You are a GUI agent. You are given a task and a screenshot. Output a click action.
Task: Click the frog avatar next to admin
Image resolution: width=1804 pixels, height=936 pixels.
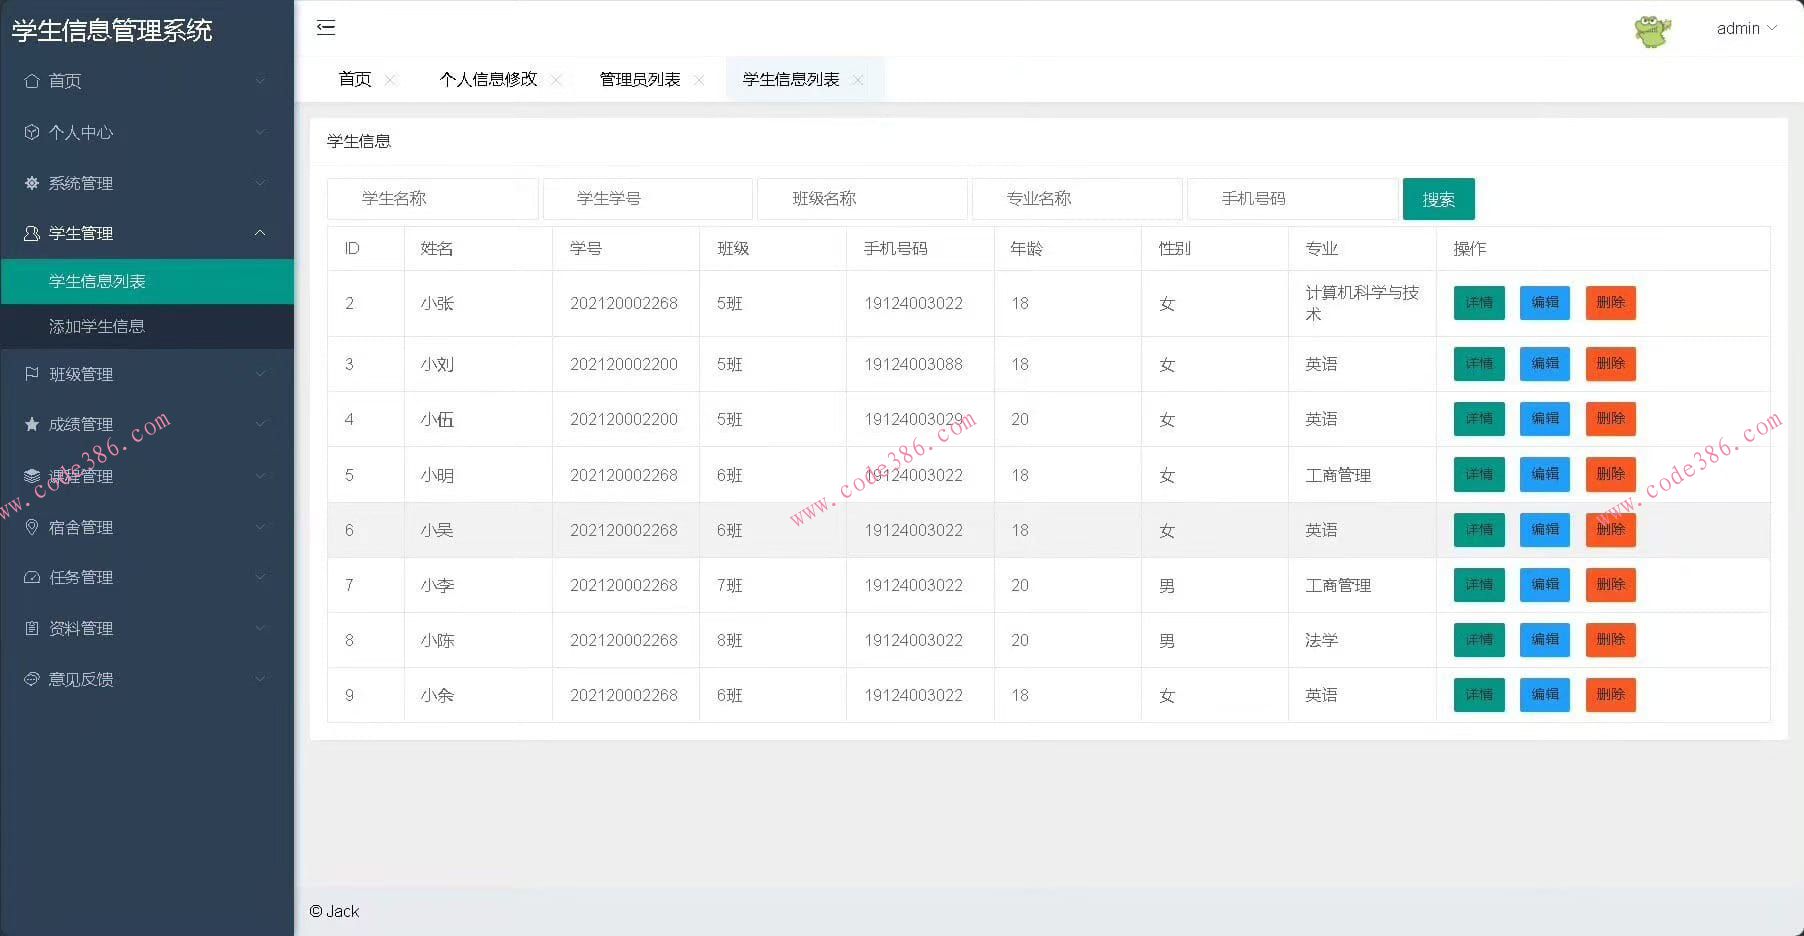click(1654, 30)
